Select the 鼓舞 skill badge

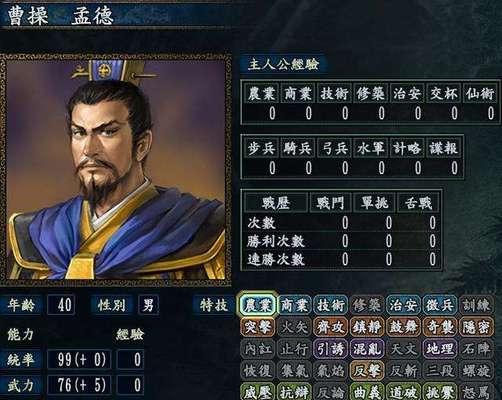[x=403, y=327]
